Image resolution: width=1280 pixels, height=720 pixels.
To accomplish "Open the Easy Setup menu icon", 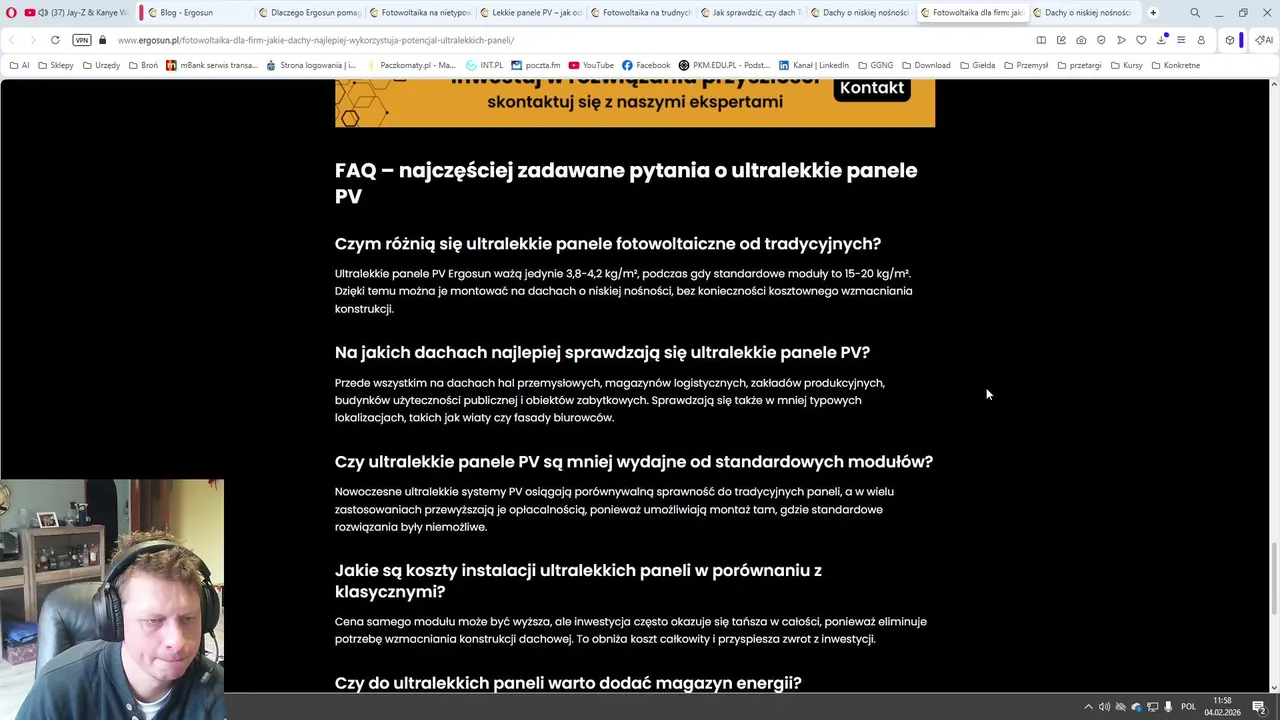I will click(x=1181, y=40).
